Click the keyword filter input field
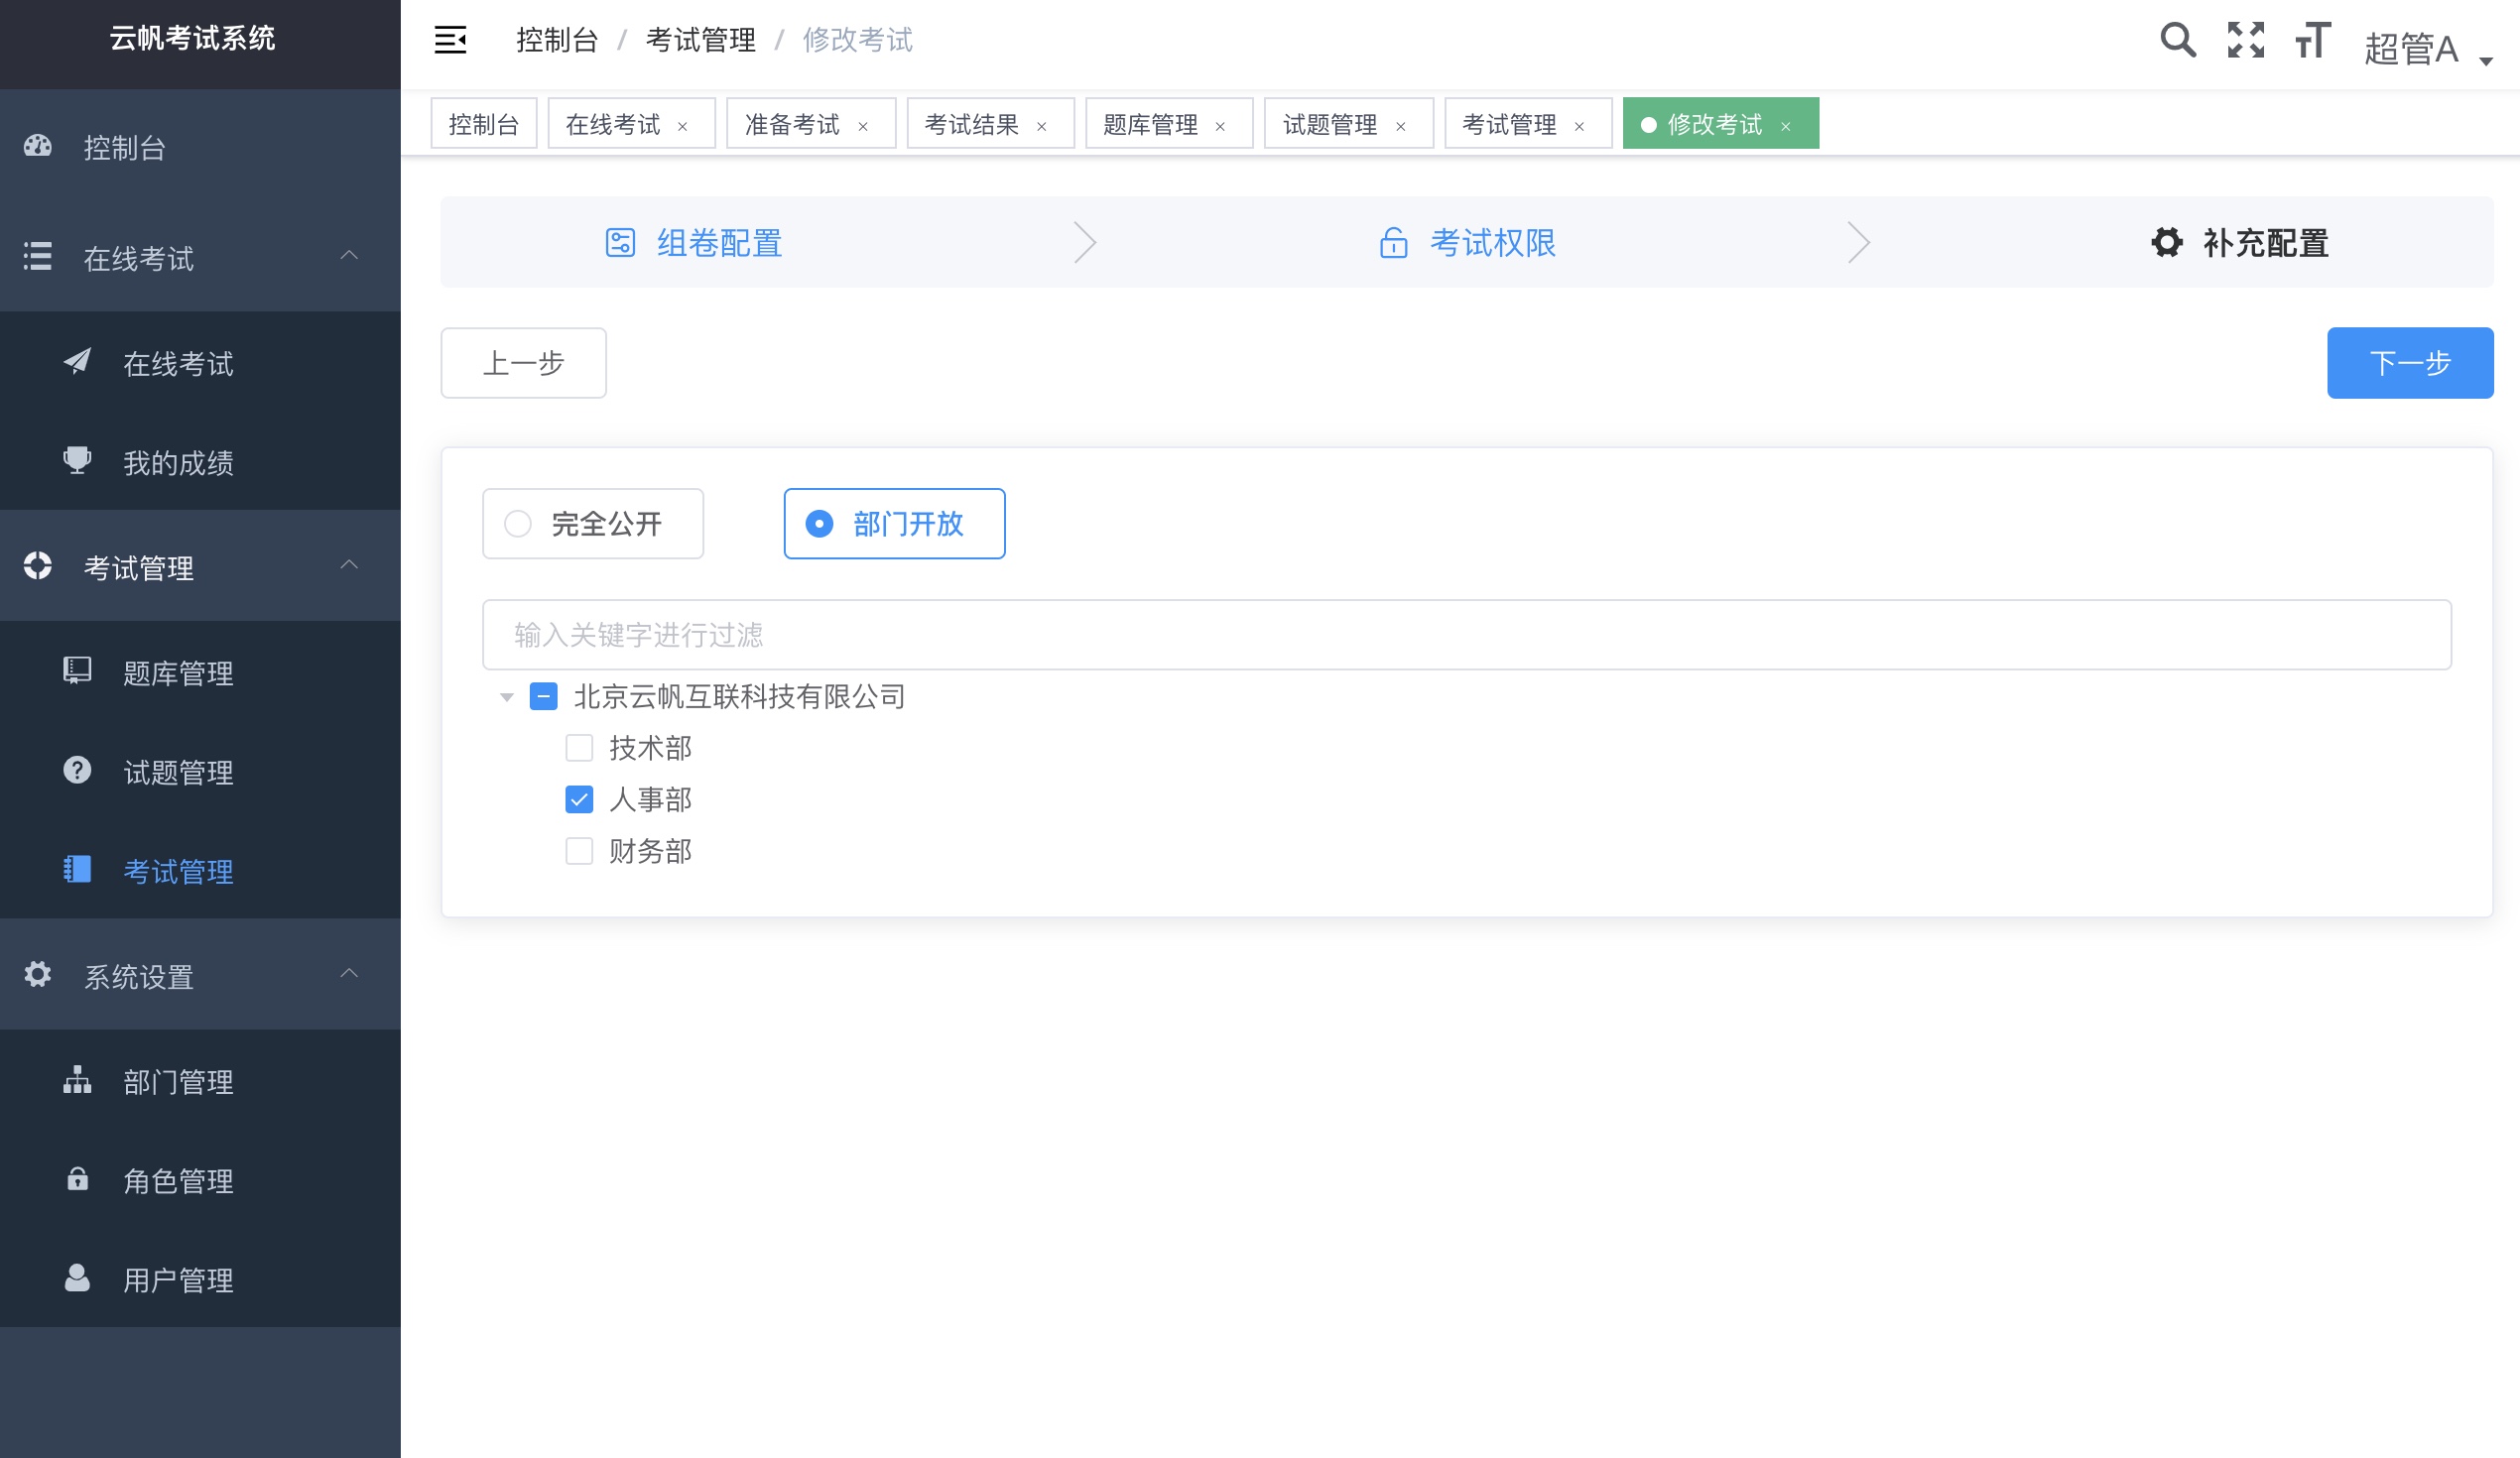Image resolution: width=2520 pixels, height=1458 pixels. click(x=1466, y=634)
